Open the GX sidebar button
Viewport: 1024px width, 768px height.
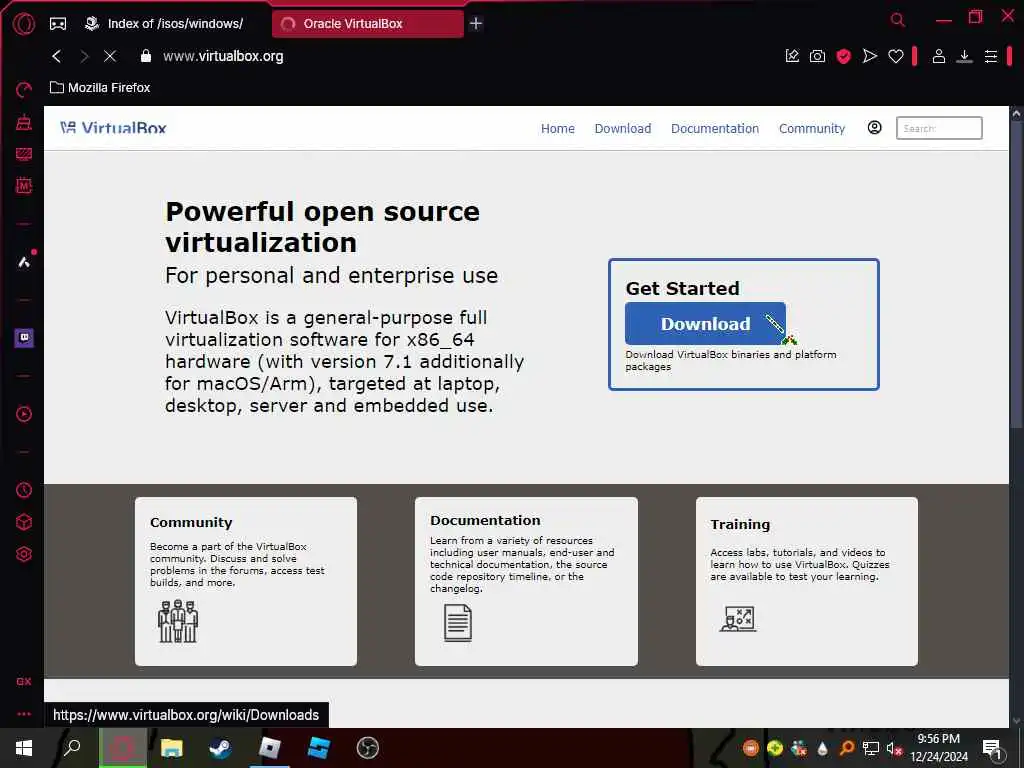pyautogui.click(x=24, y=681)
